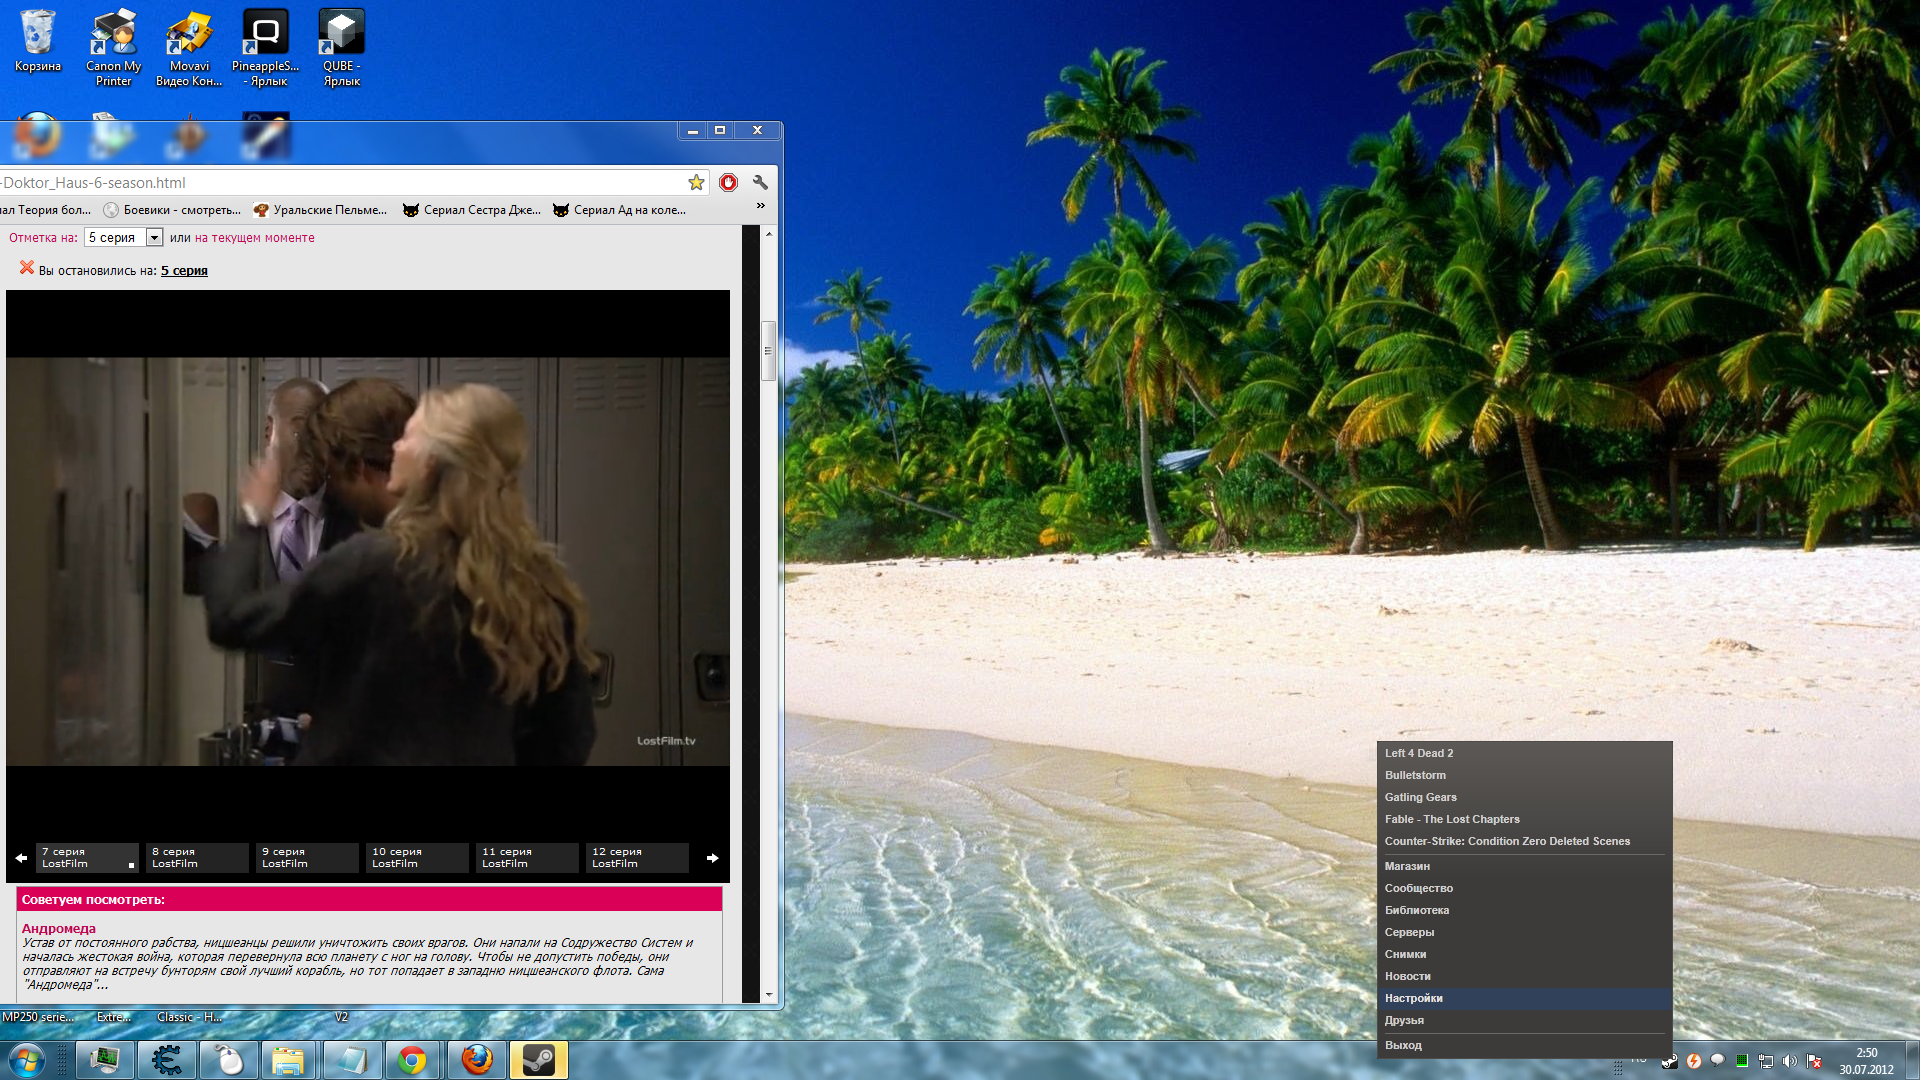Open the mouse utility taskbar icon
This screenshot has width=1920, height=1080.
pyautogui.click(x=229, y=1060)
